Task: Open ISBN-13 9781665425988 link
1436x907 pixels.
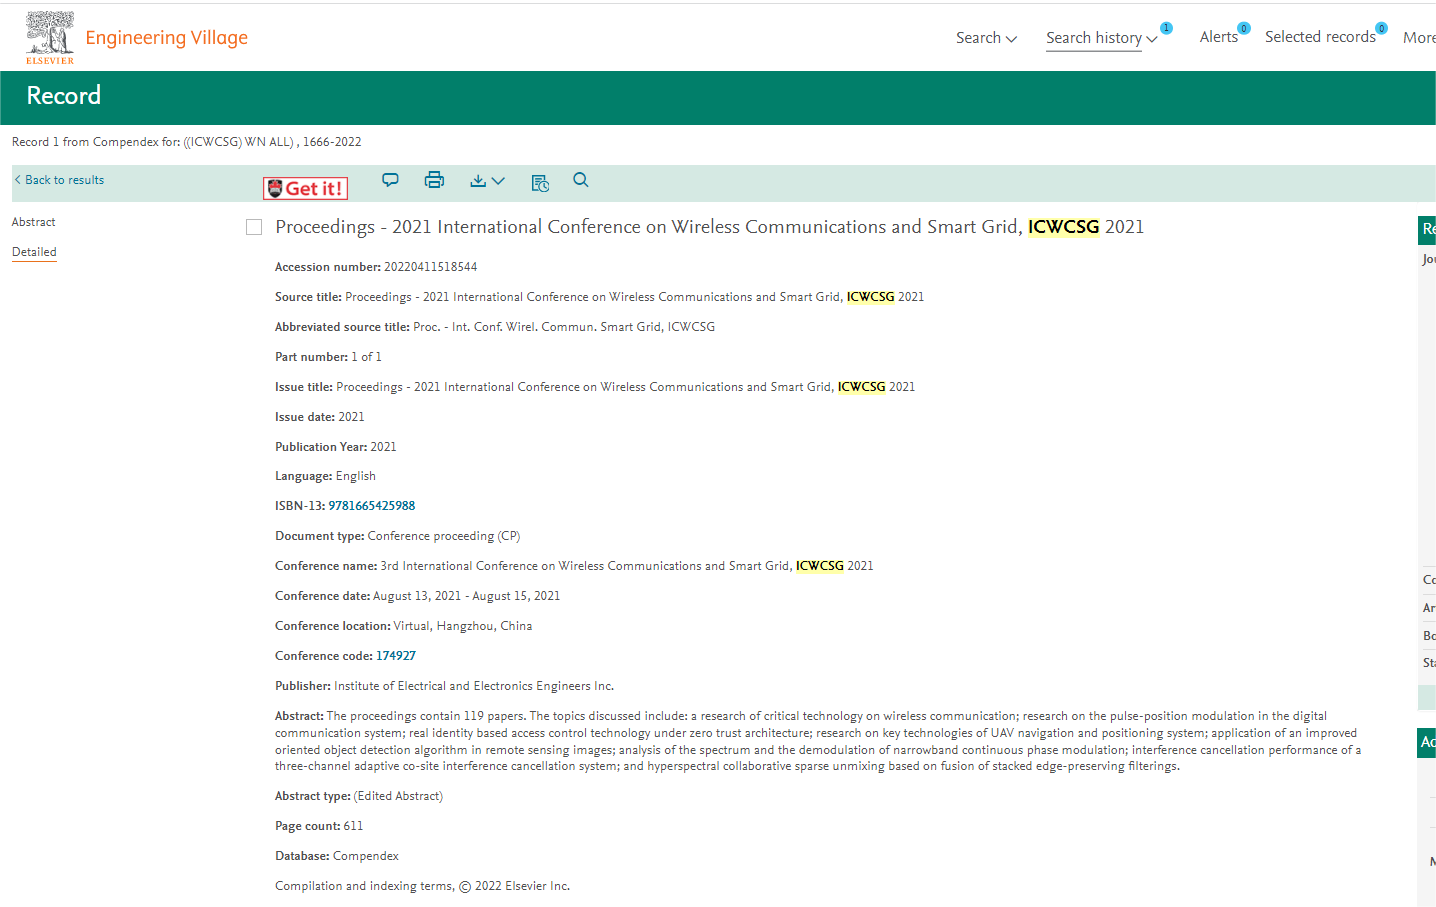Action: [x=372, y=506]
